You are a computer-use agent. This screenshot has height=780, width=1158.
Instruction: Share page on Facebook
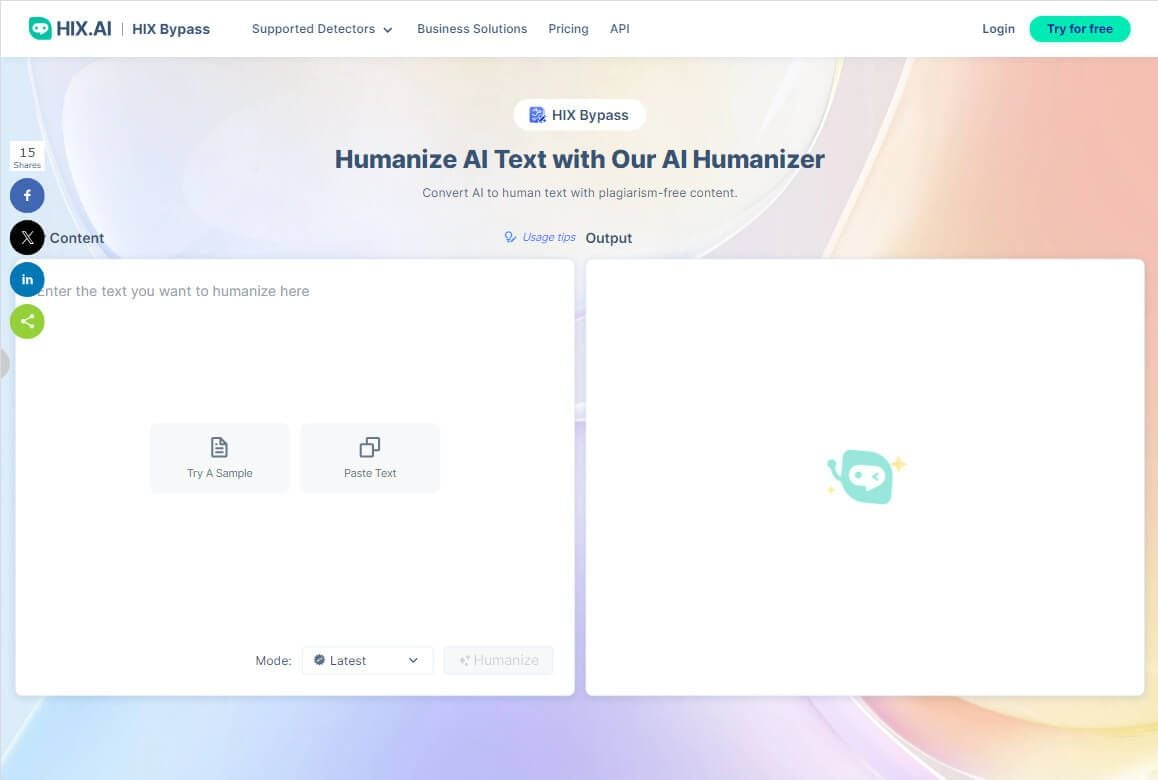tap(27, 195)
